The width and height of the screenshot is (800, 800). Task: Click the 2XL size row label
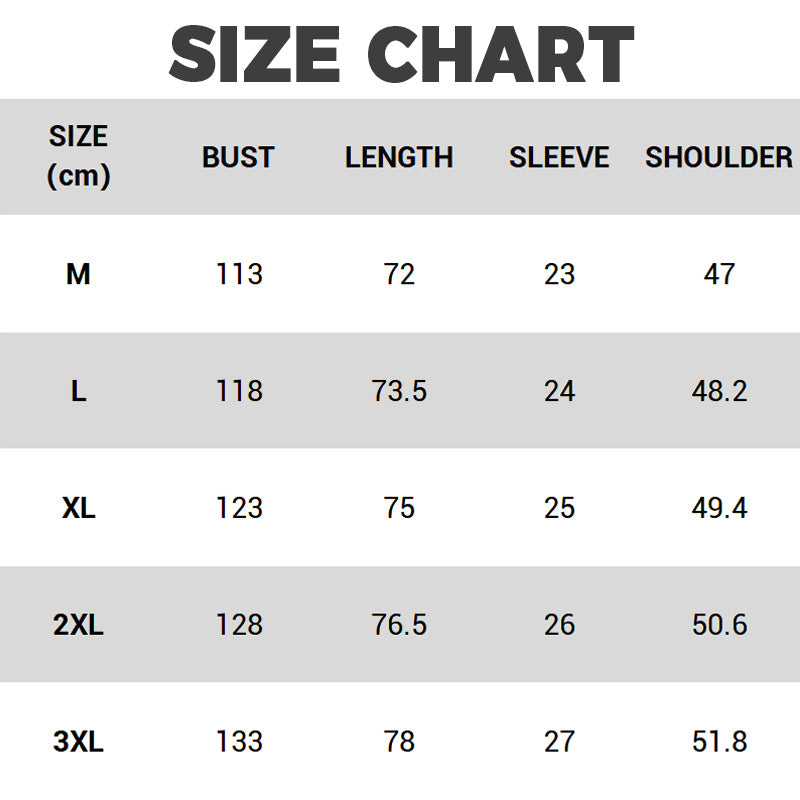pyautogui.click(x=78, y=625)
